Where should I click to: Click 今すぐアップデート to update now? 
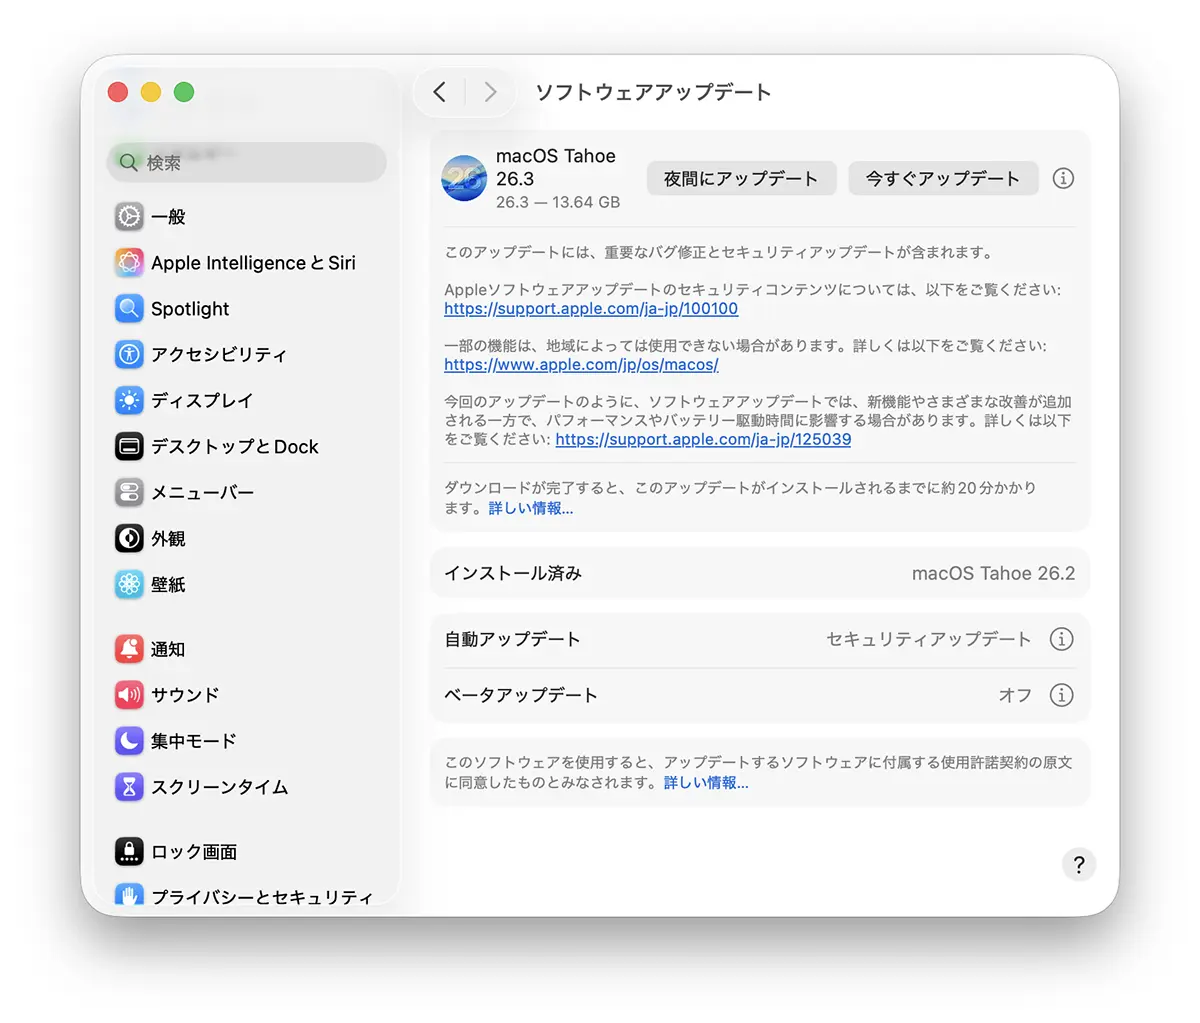(943, 178)
